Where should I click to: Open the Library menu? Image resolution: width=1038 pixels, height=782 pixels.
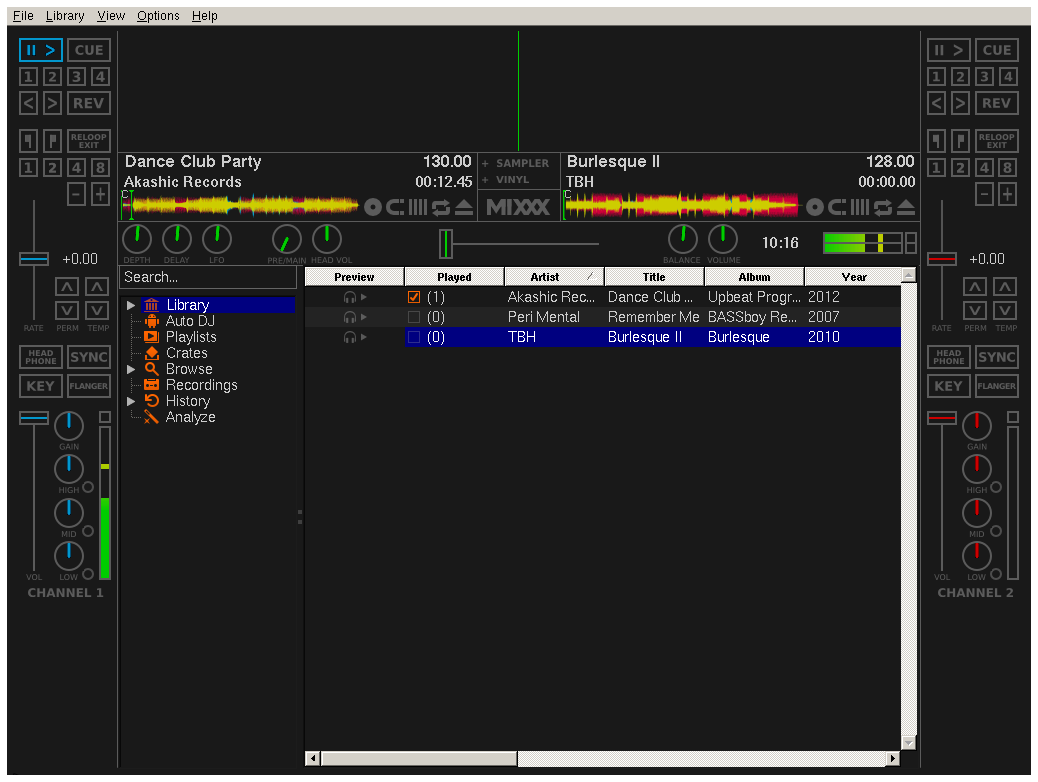click(x=65, y=16)
